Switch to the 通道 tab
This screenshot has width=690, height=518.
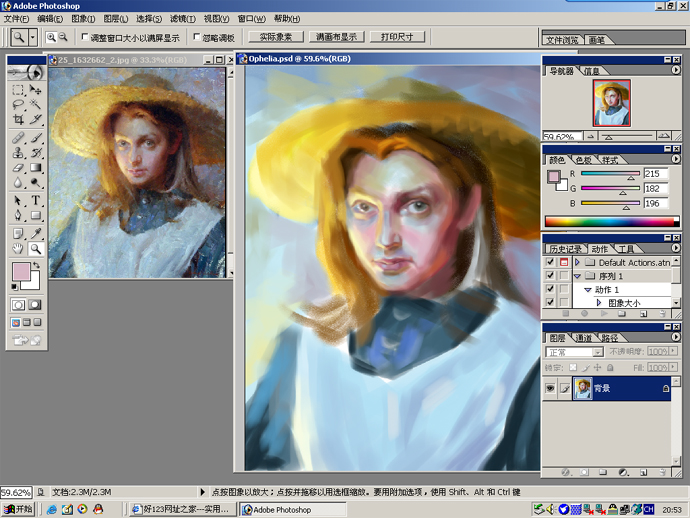(584, 338)
